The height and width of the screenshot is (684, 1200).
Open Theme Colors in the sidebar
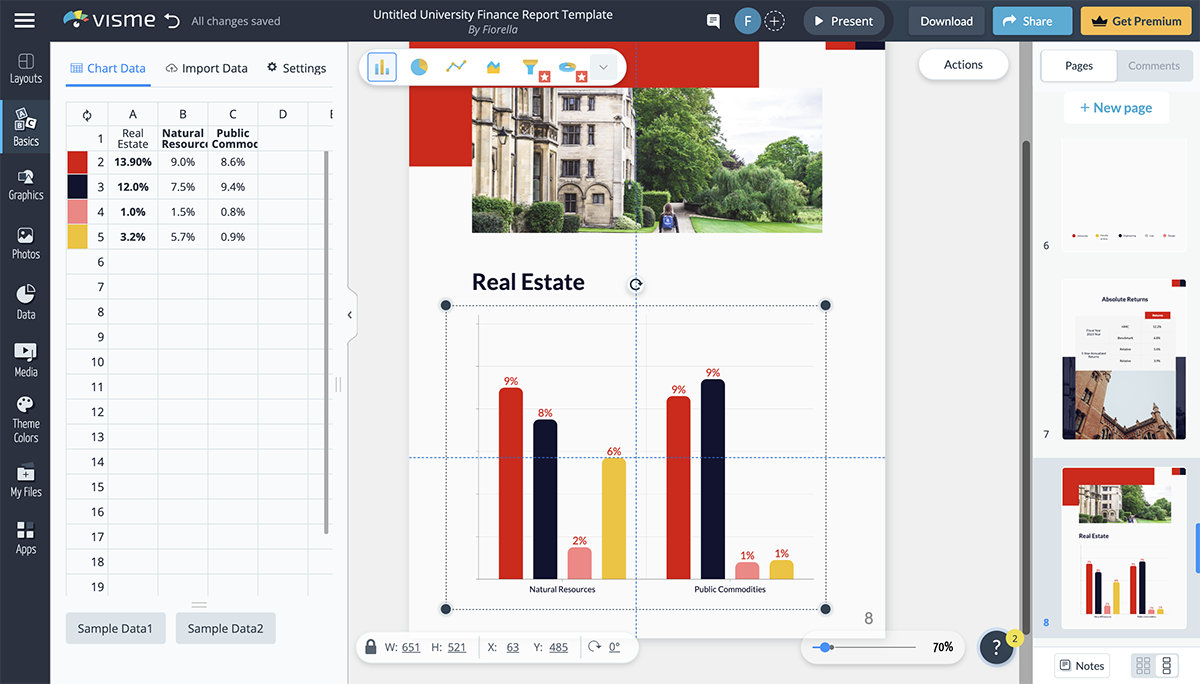pos(25,419)
